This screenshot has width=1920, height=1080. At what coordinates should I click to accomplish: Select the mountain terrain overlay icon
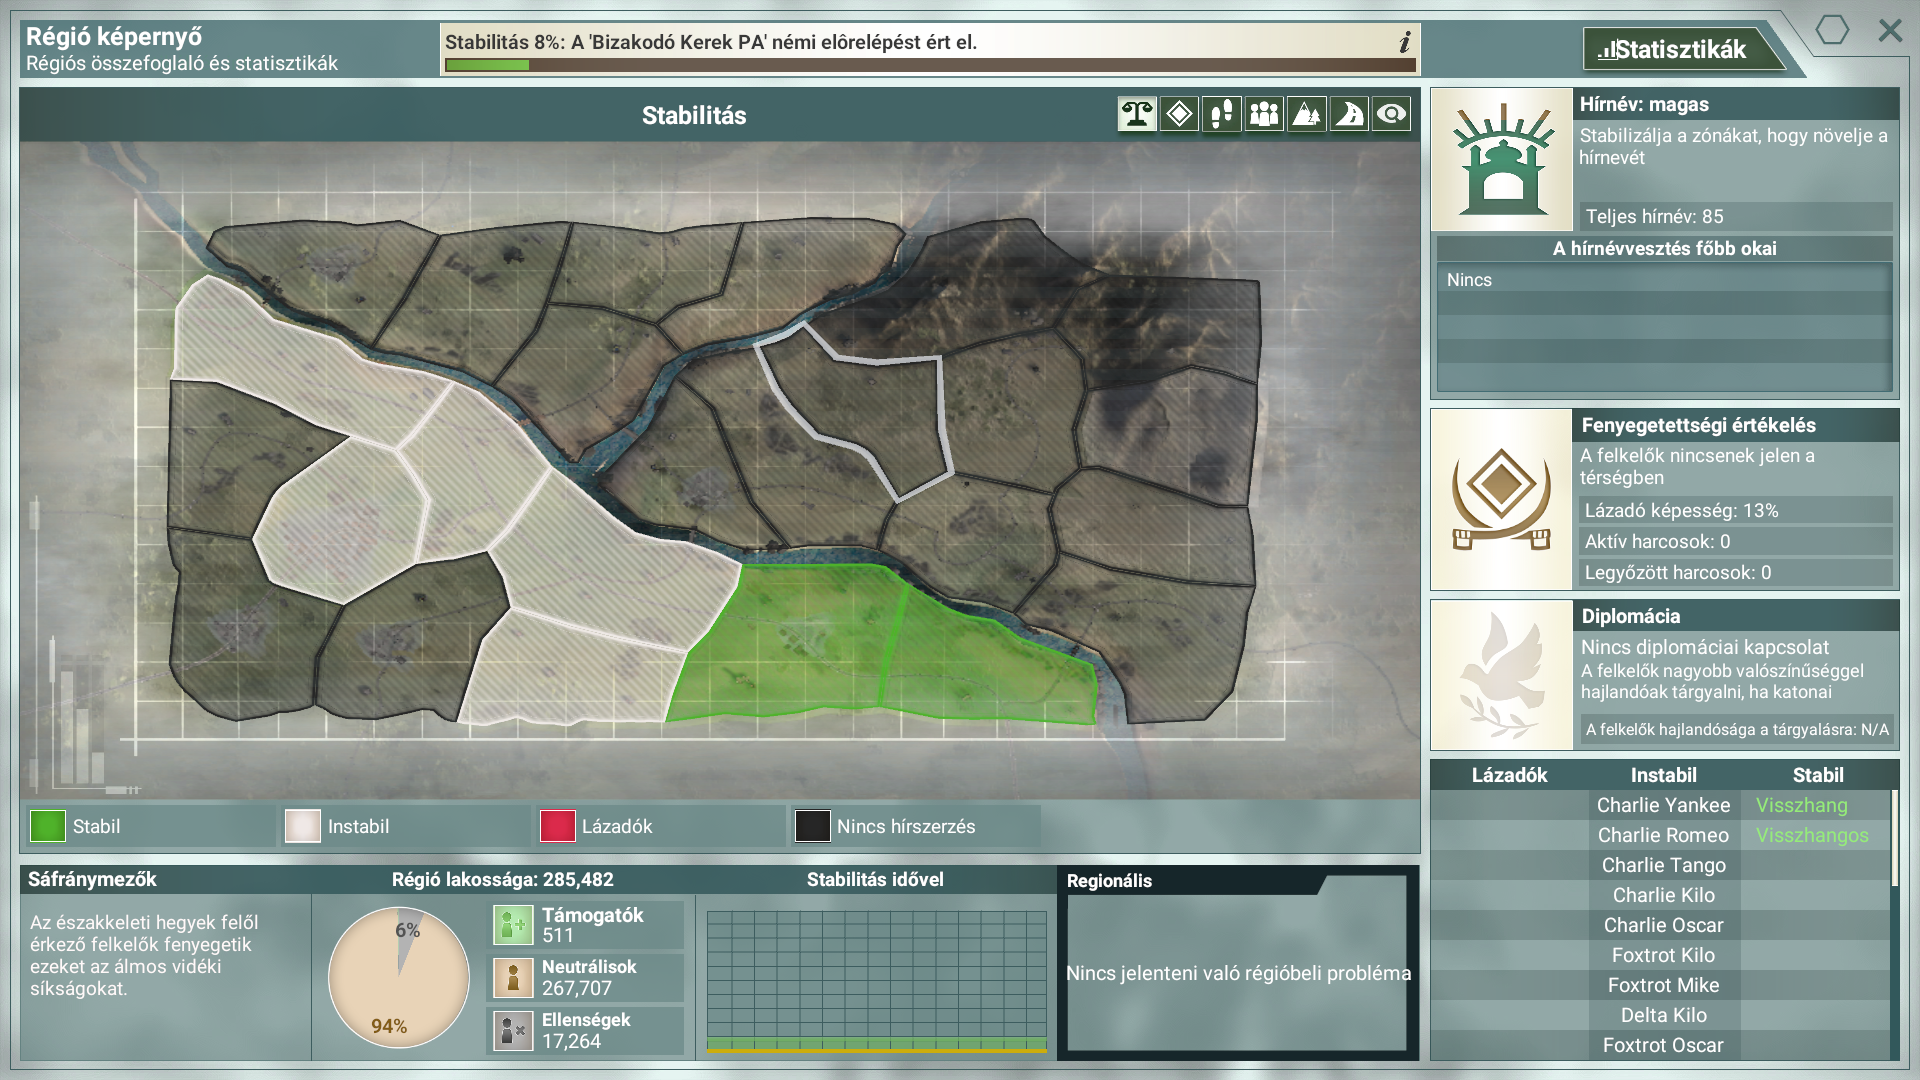coord(1306,114)
